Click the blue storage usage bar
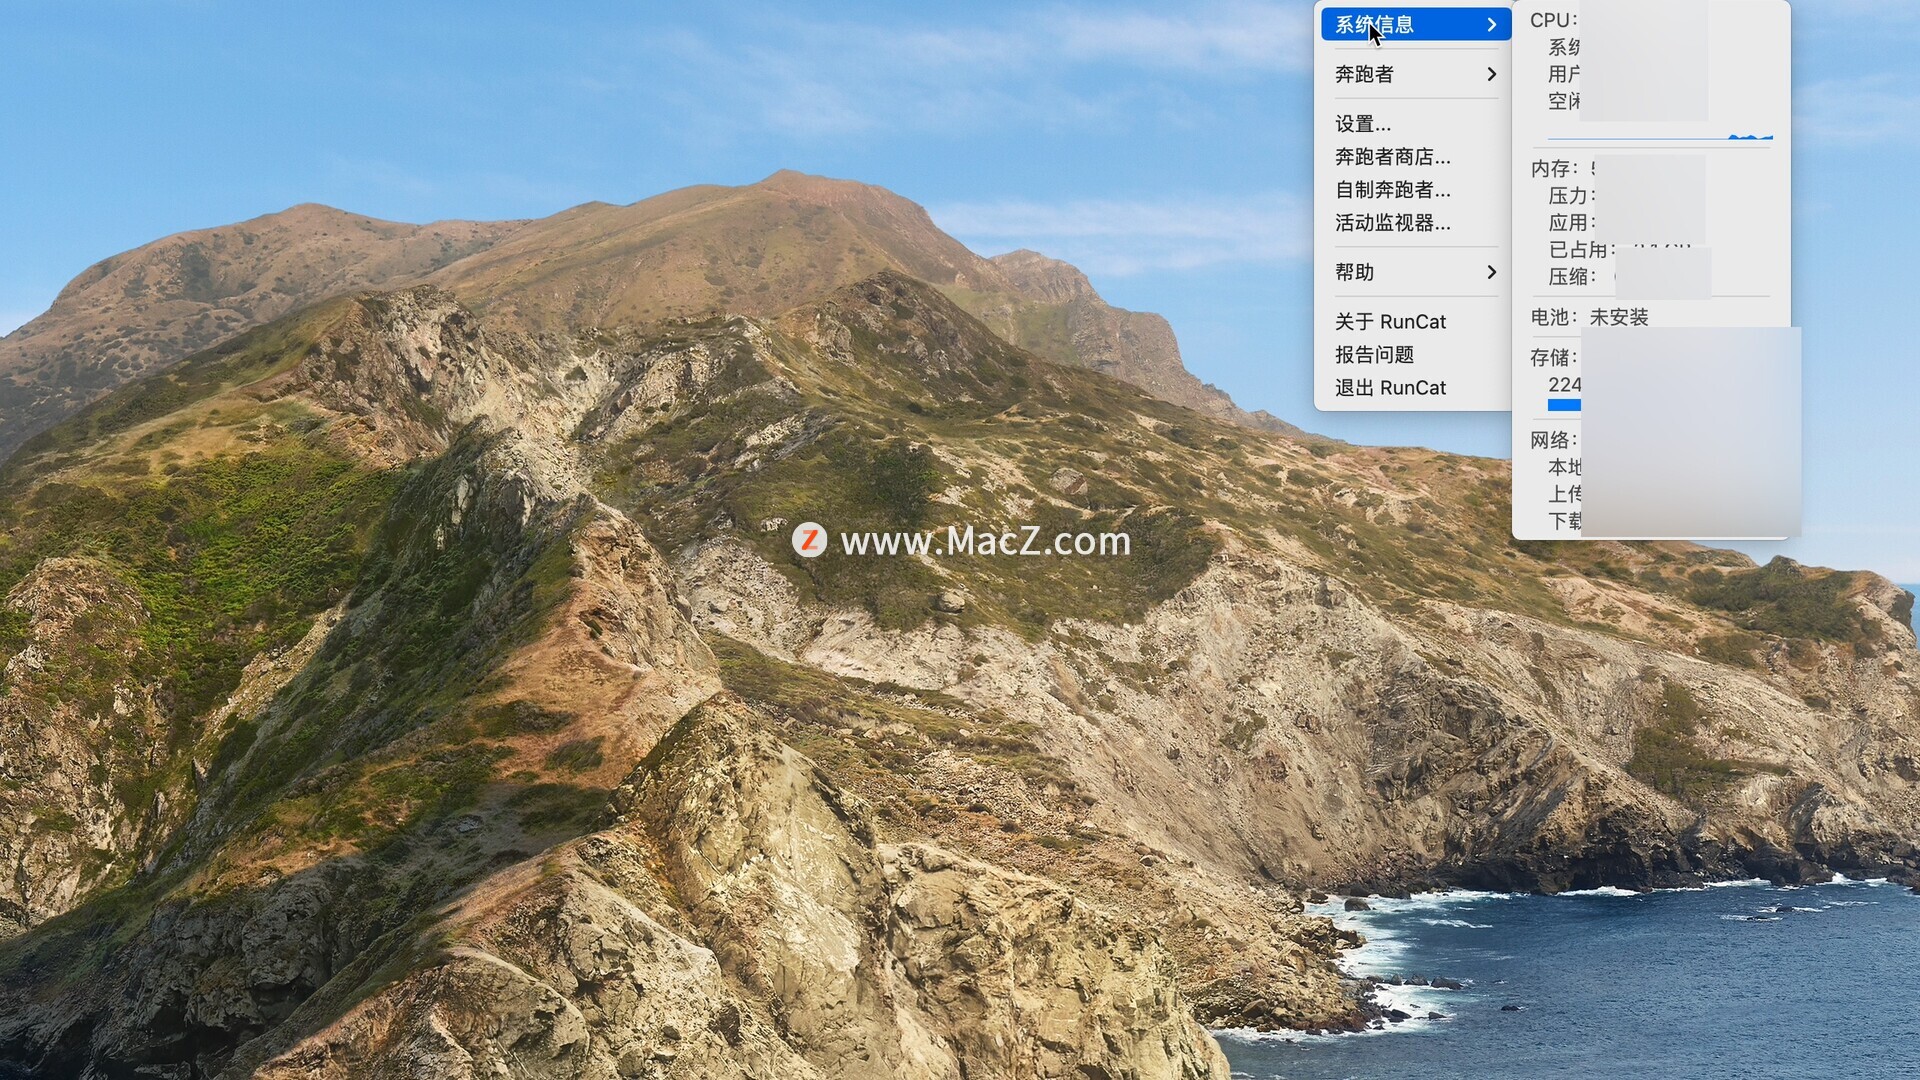The height and width of the screenshot is (1080, 1920). click(x=1564, y=405)
